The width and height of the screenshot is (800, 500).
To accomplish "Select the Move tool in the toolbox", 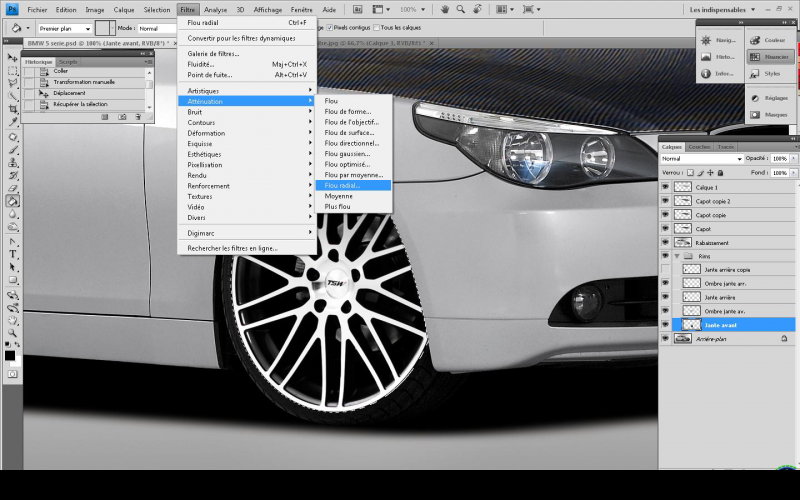I will [13, 58].
